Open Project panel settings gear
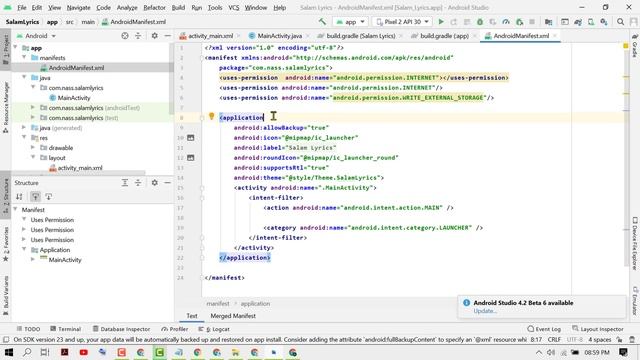 154,36
